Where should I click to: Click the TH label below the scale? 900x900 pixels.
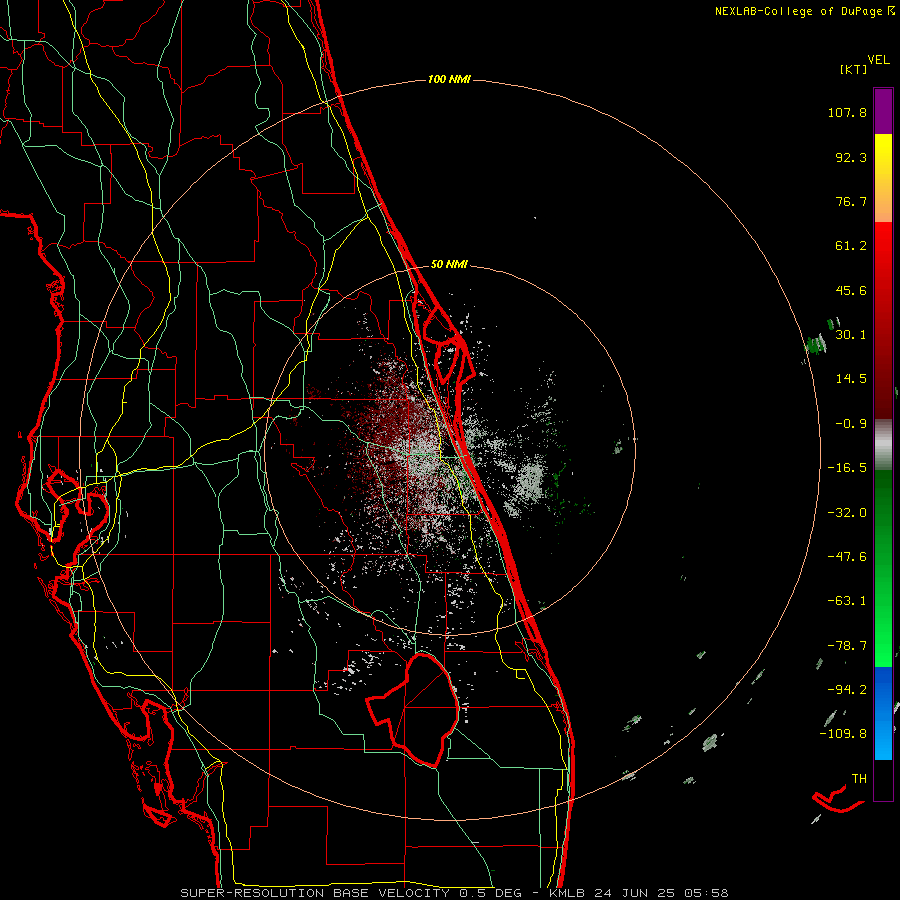859,779
